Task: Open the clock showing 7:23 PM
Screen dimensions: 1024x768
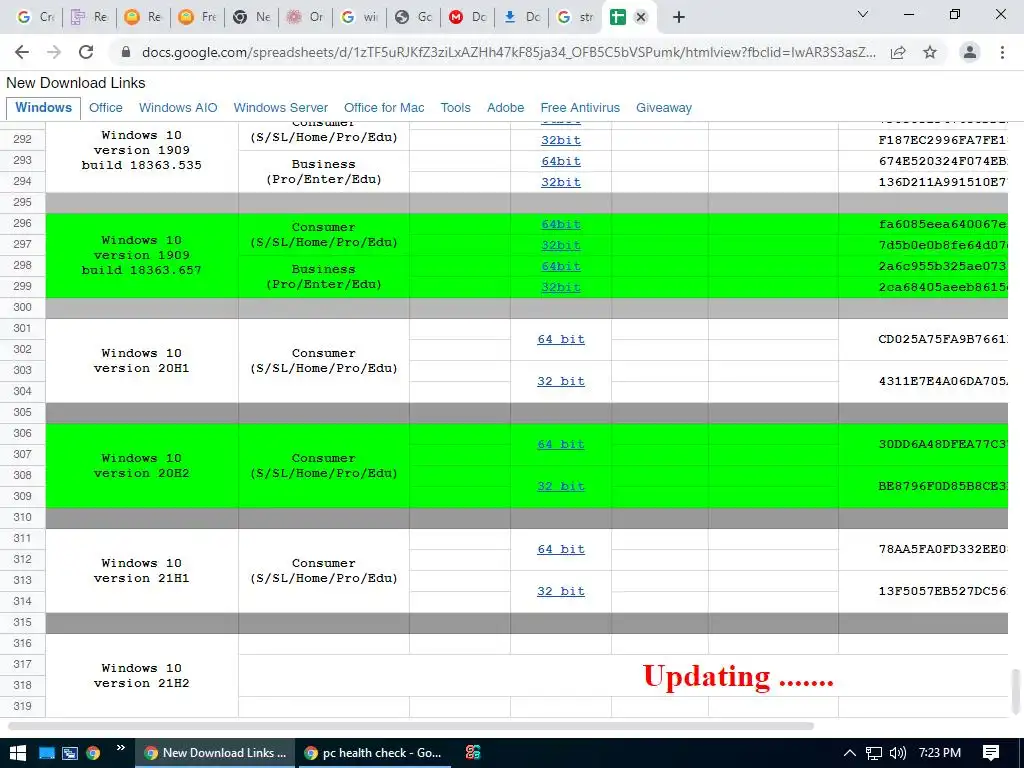Action: pos(940,753)
